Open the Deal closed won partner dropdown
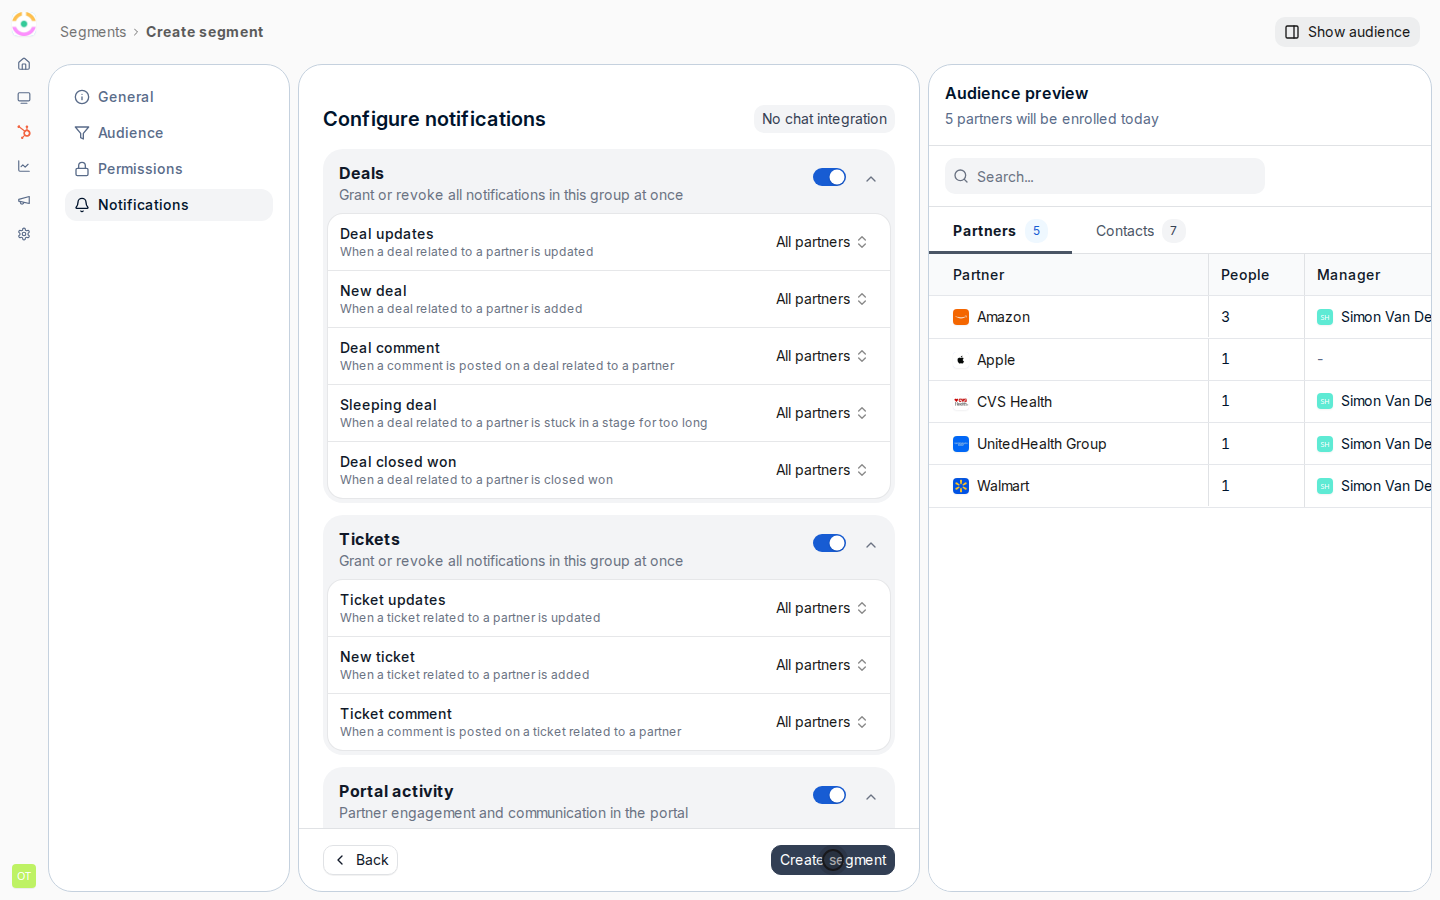This screenshot has height=900, width=1440. click(822, 470)
